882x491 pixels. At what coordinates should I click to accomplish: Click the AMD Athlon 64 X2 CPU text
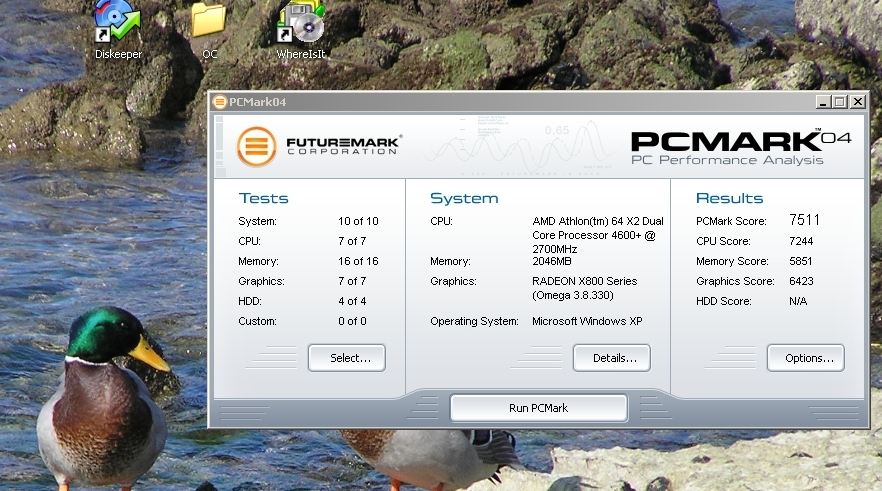[x=598, y=235]
